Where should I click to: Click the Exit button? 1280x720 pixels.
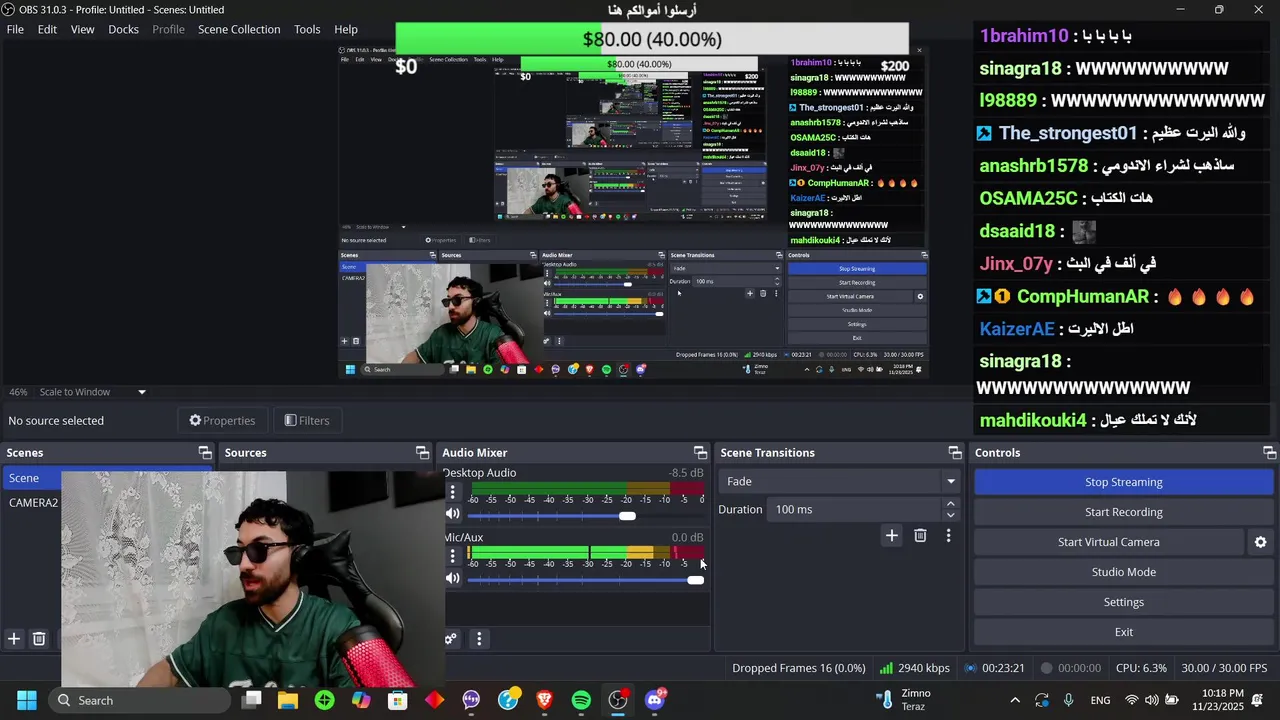click(x=1123, y=632)
